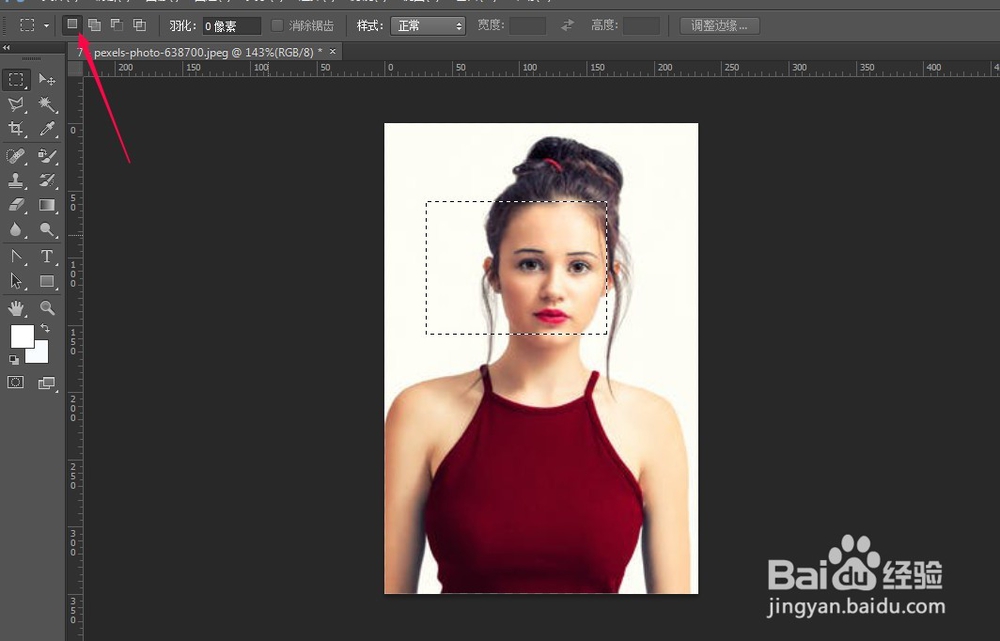Select the Zoom tool

point(47,308)
